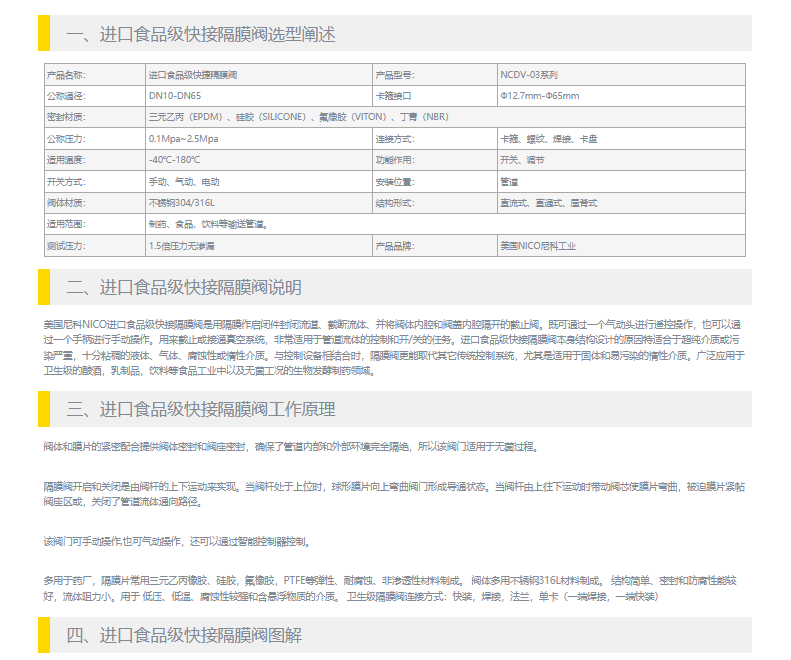
Task: Click the DN10-DN65 nominal diameter cell
Action: pos(175,96)
